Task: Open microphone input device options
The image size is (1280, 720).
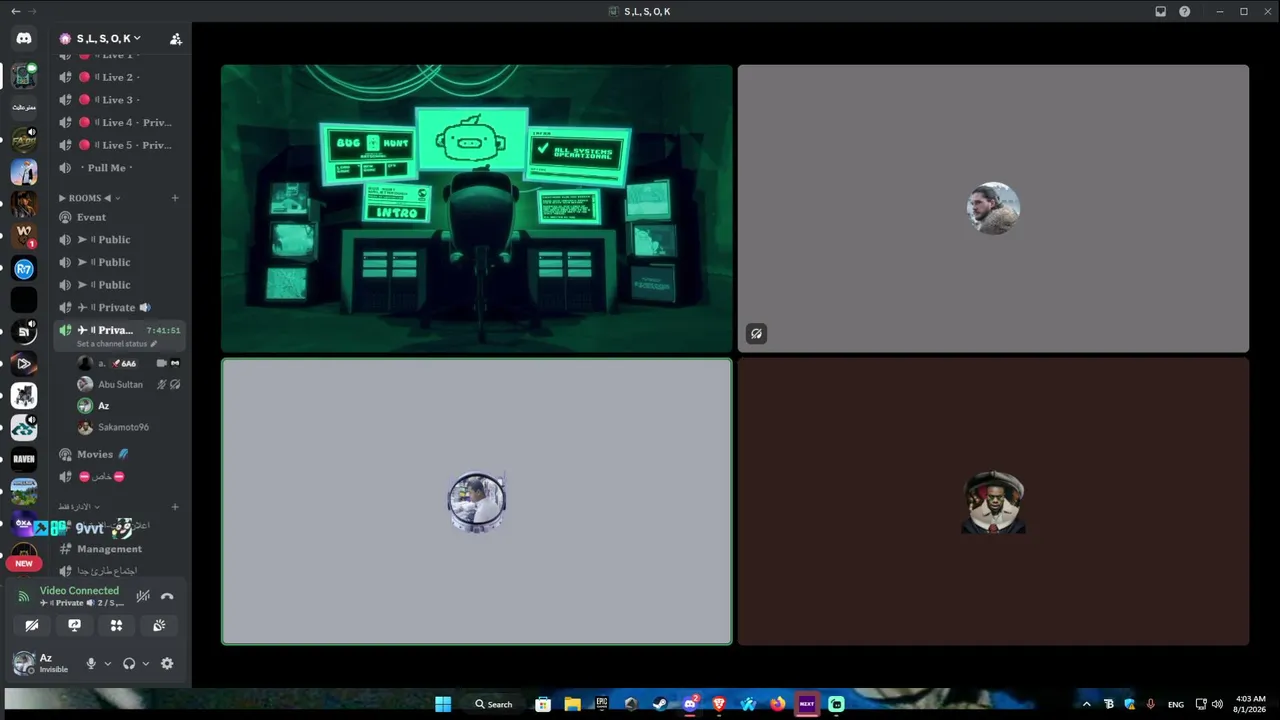Action: (107, 663)
